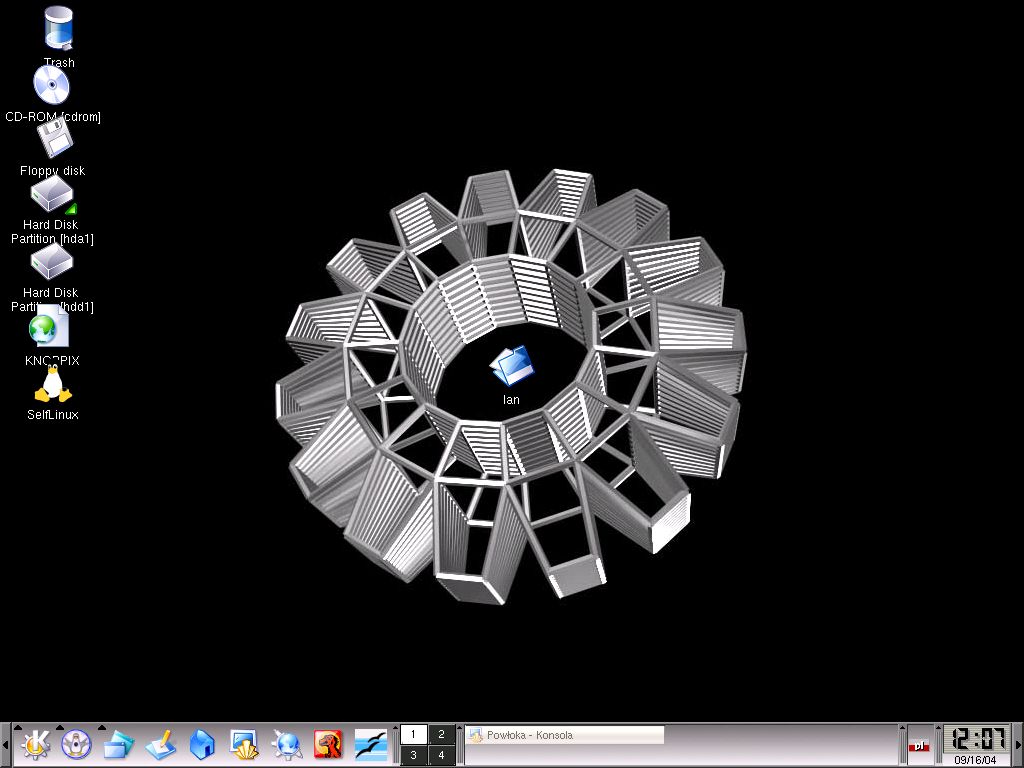Launch Konqueror web browser from panel
Screen dimensions: 1024x768
(287, 744)
